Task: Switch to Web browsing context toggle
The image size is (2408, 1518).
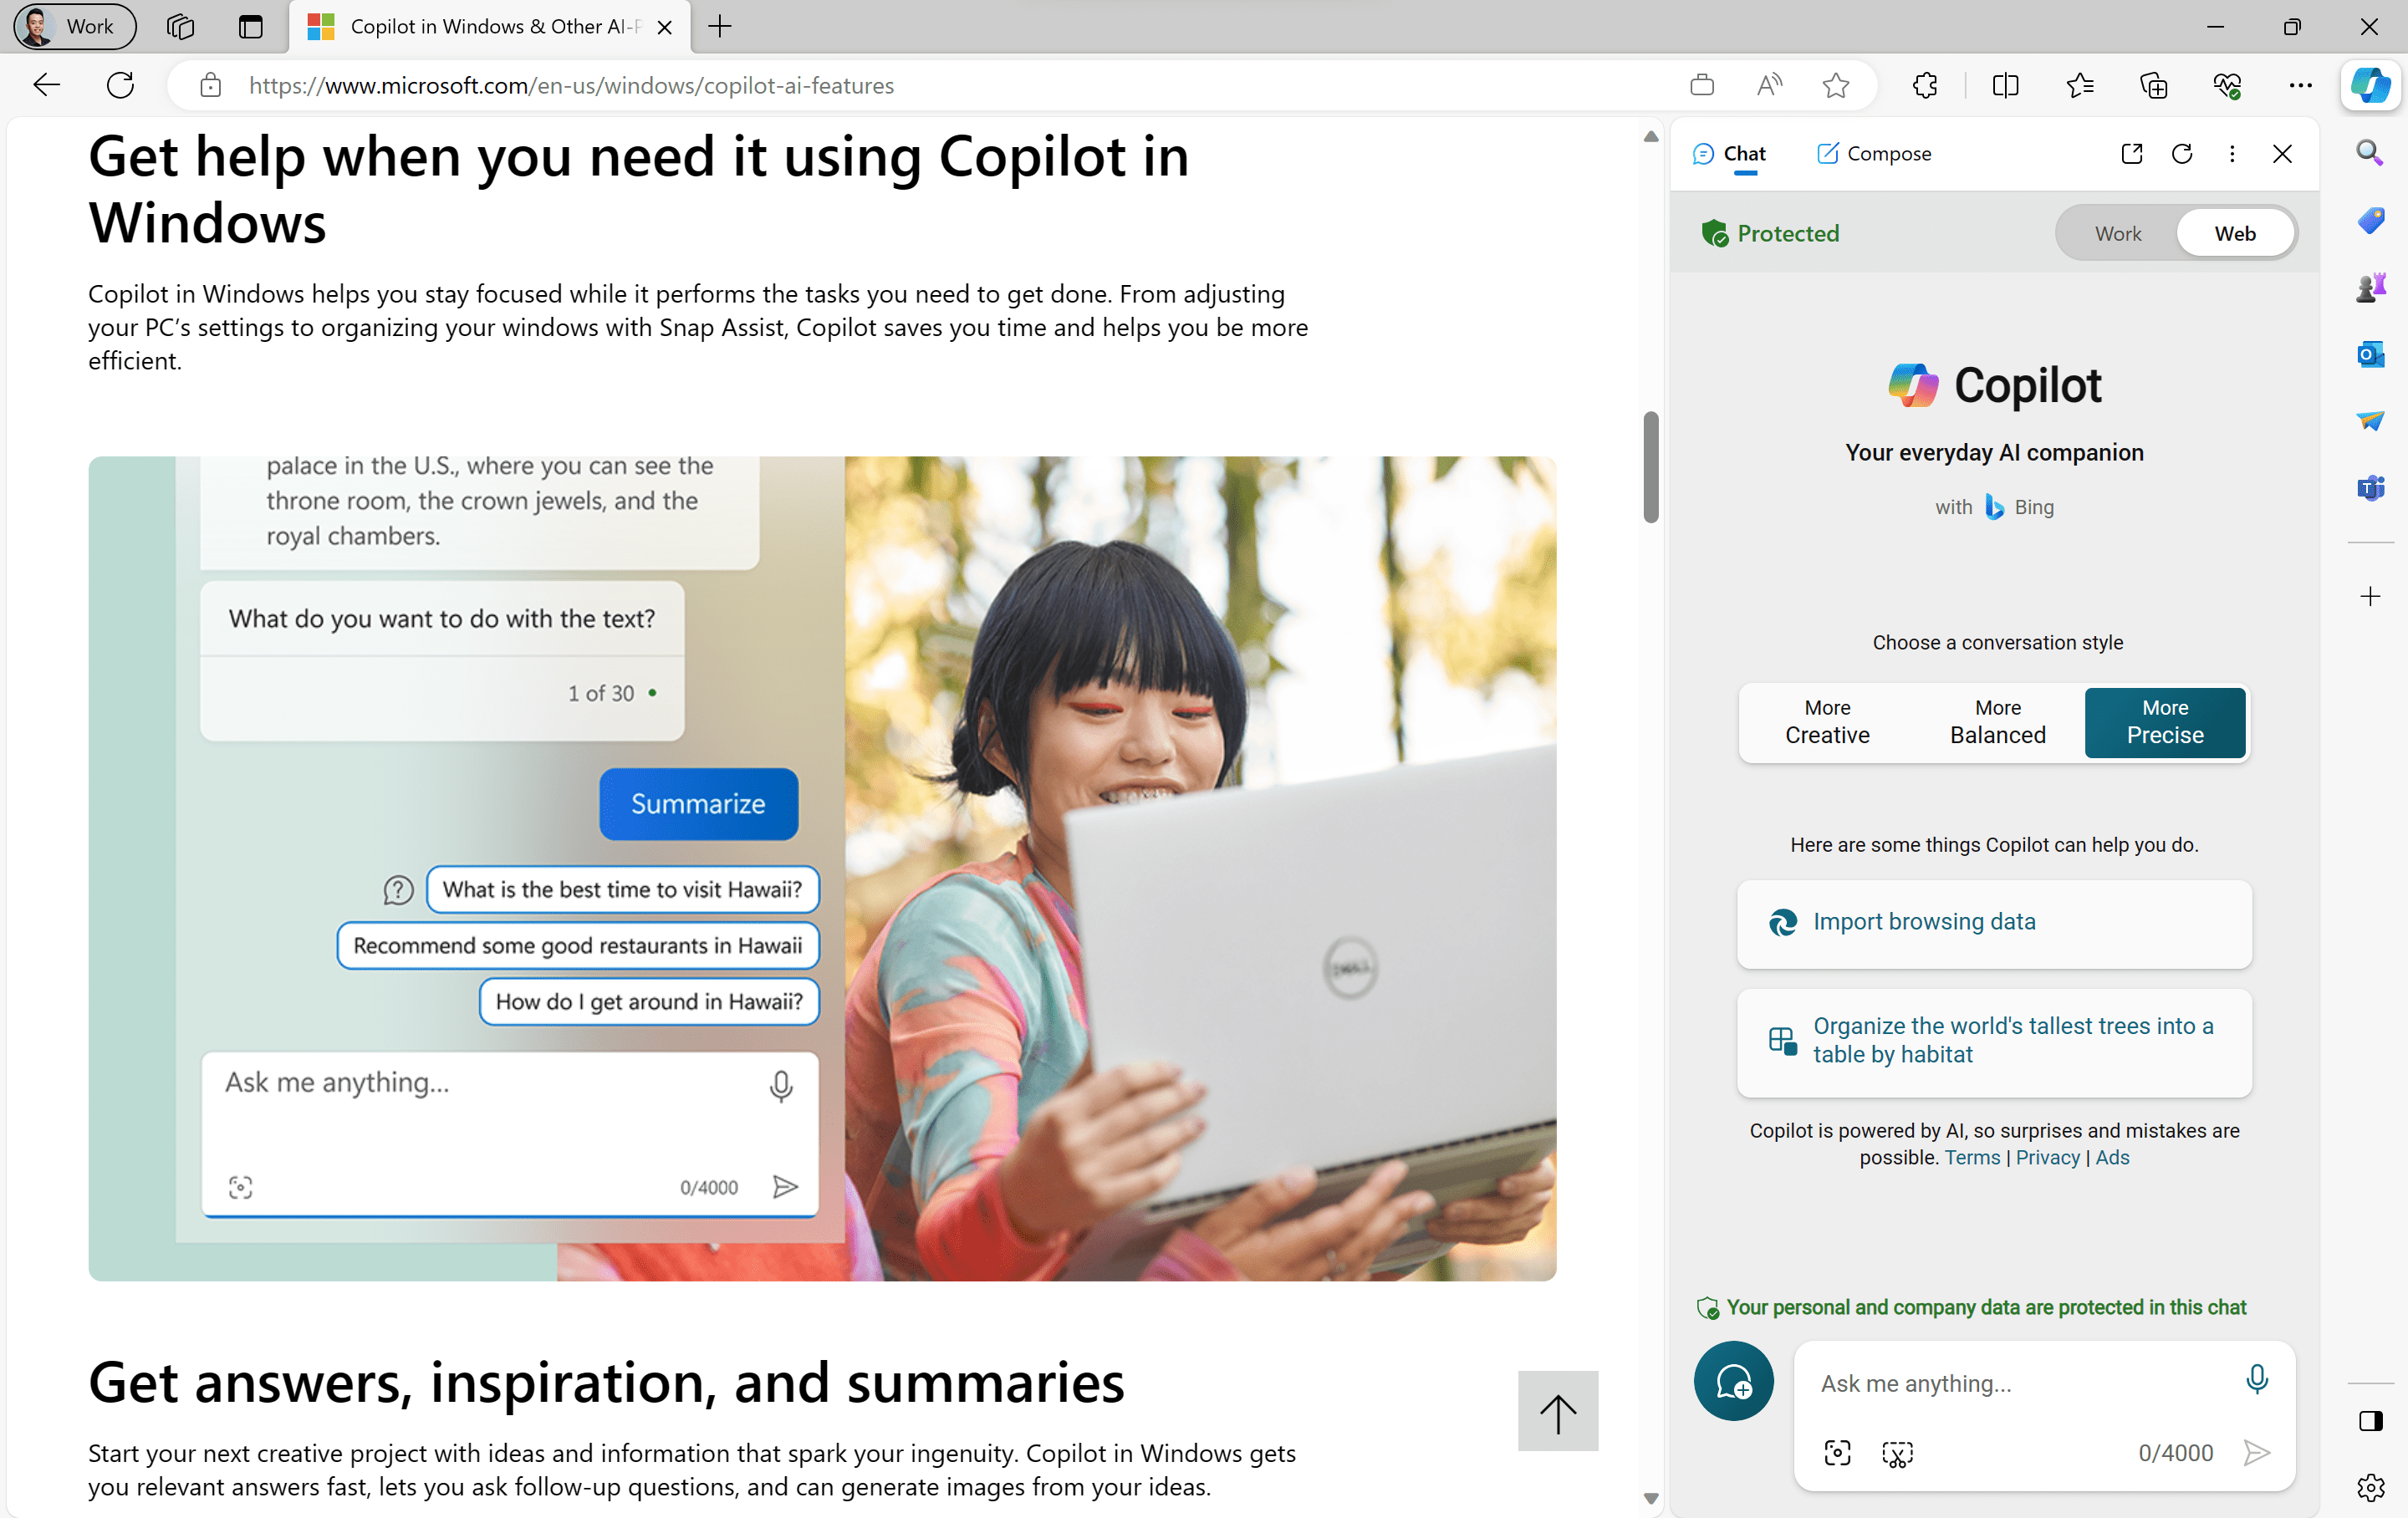Action: [2235, 231]
